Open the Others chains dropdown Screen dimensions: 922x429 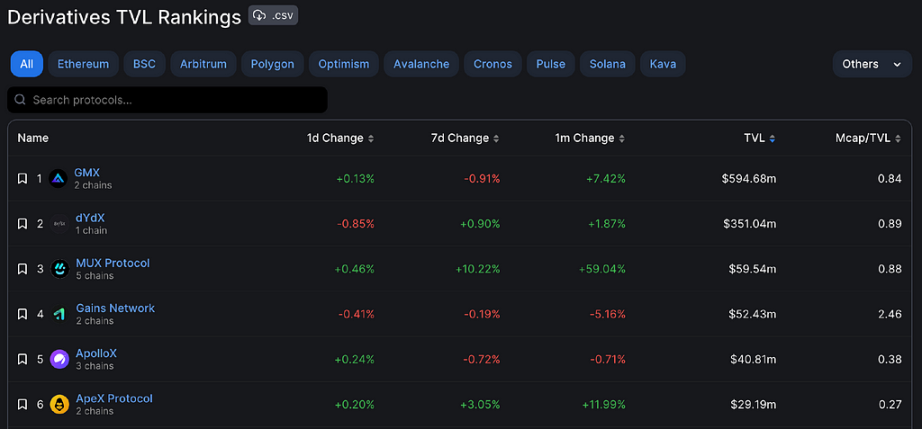pos(871,64)
